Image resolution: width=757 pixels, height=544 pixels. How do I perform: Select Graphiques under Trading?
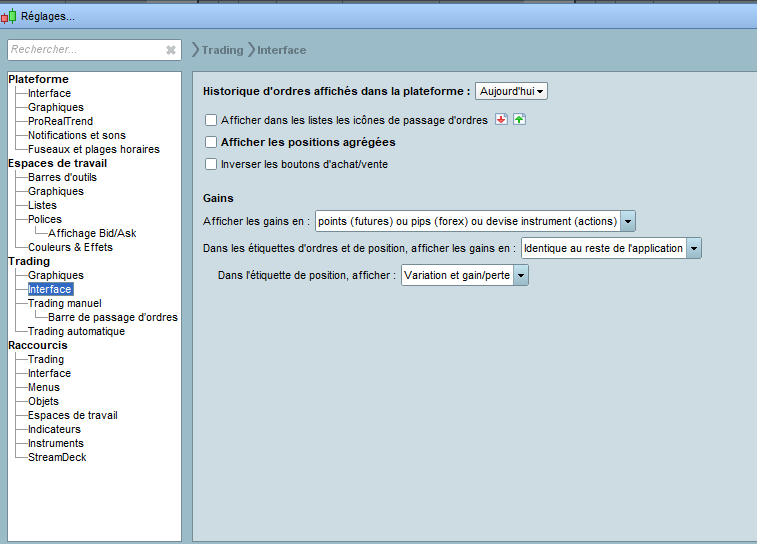click(x=56, y=275)
